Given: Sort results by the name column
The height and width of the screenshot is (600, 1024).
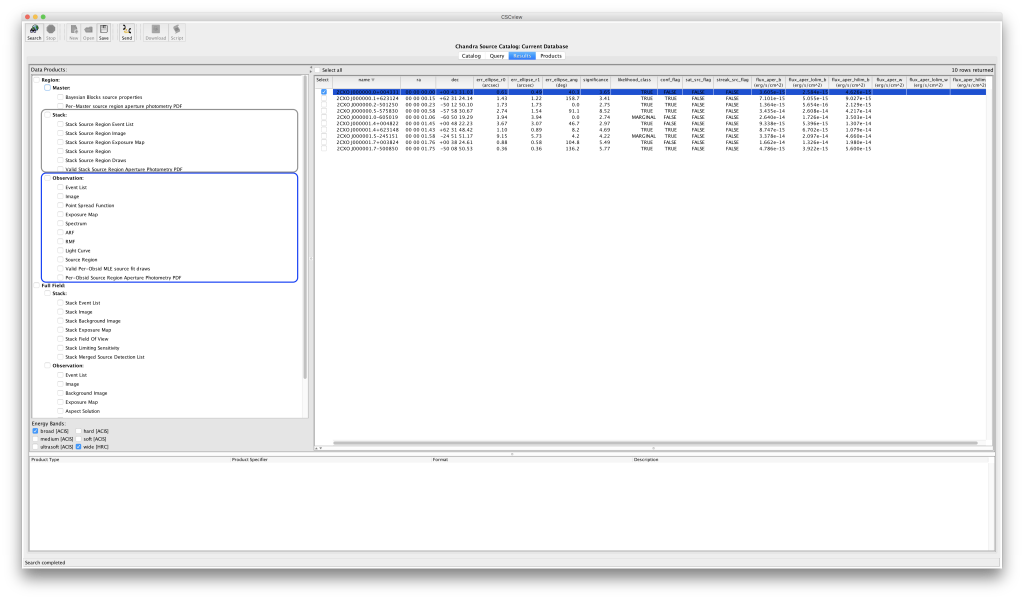Looking at the screenshot, I should (366, 82).
